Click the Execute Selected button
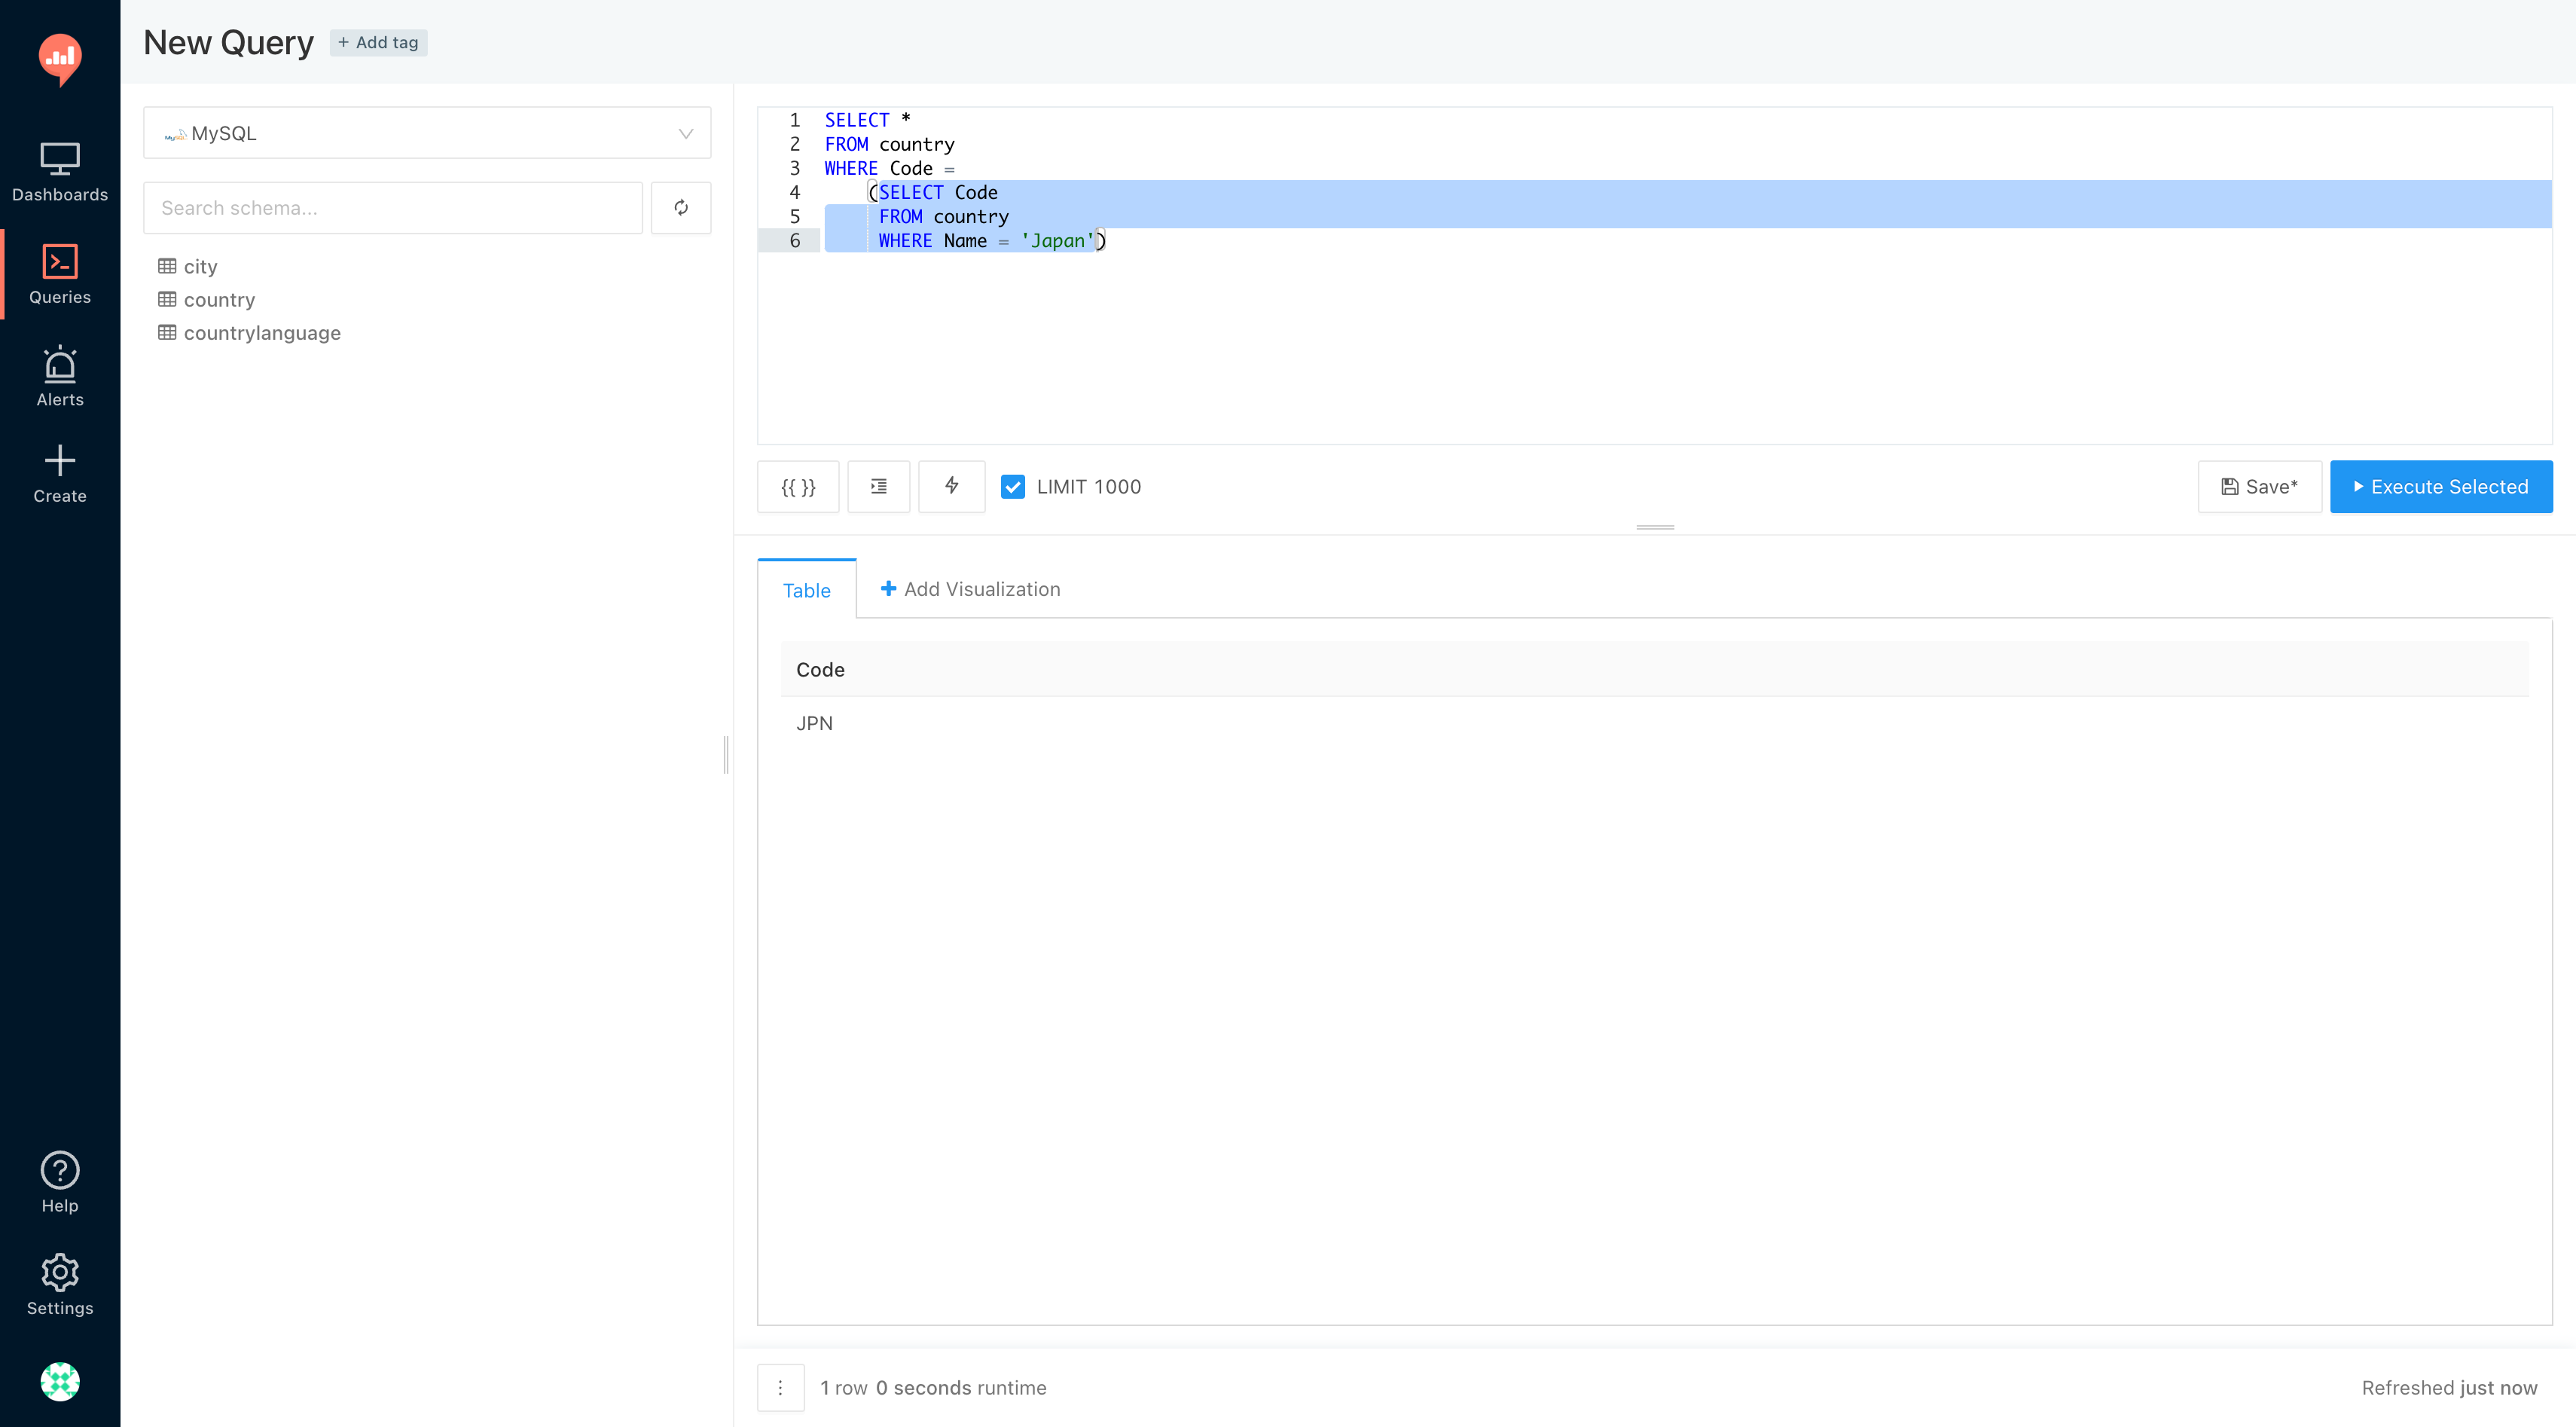The image size is (2576, 1427). point(2440,487)
